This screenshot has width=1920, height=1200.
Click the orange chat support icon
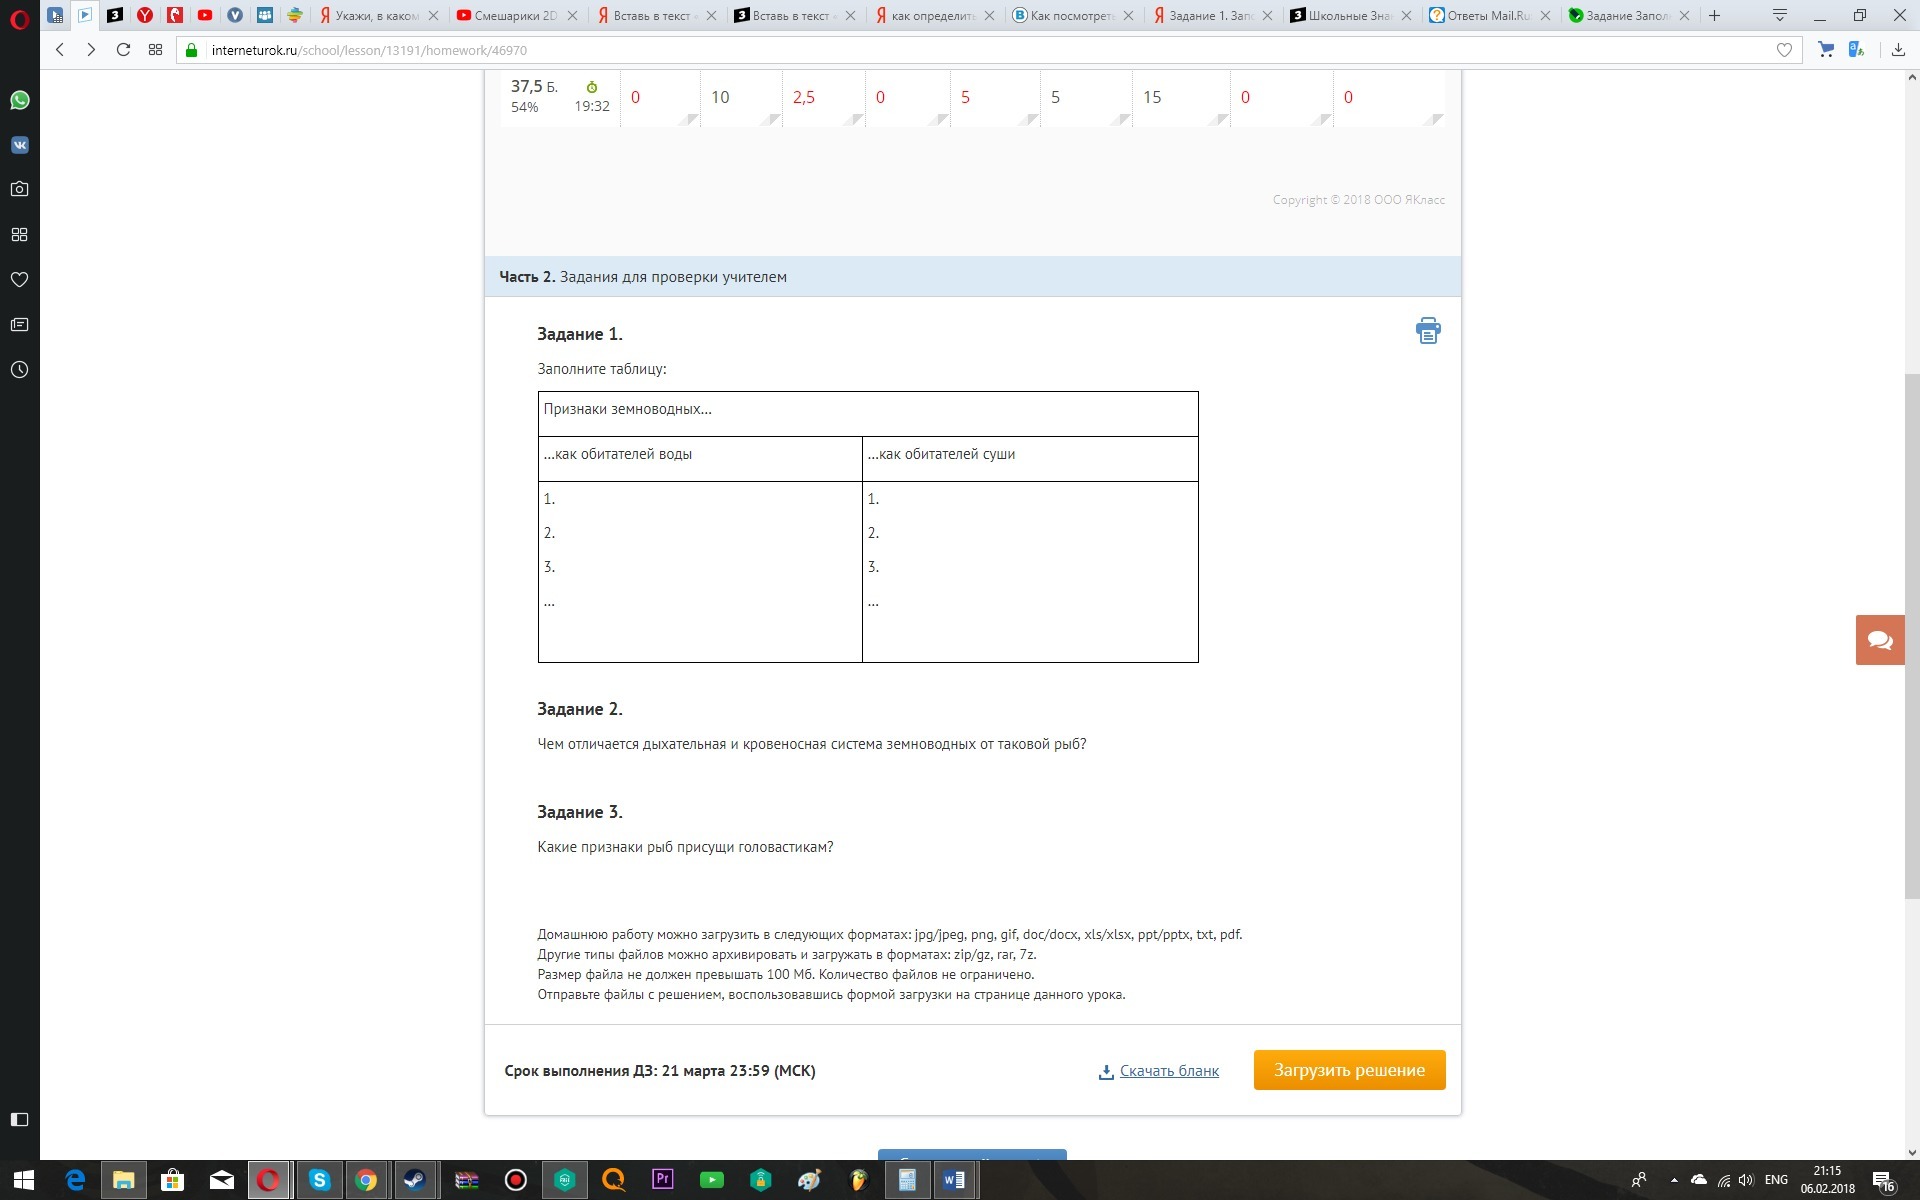[1879, 640]
